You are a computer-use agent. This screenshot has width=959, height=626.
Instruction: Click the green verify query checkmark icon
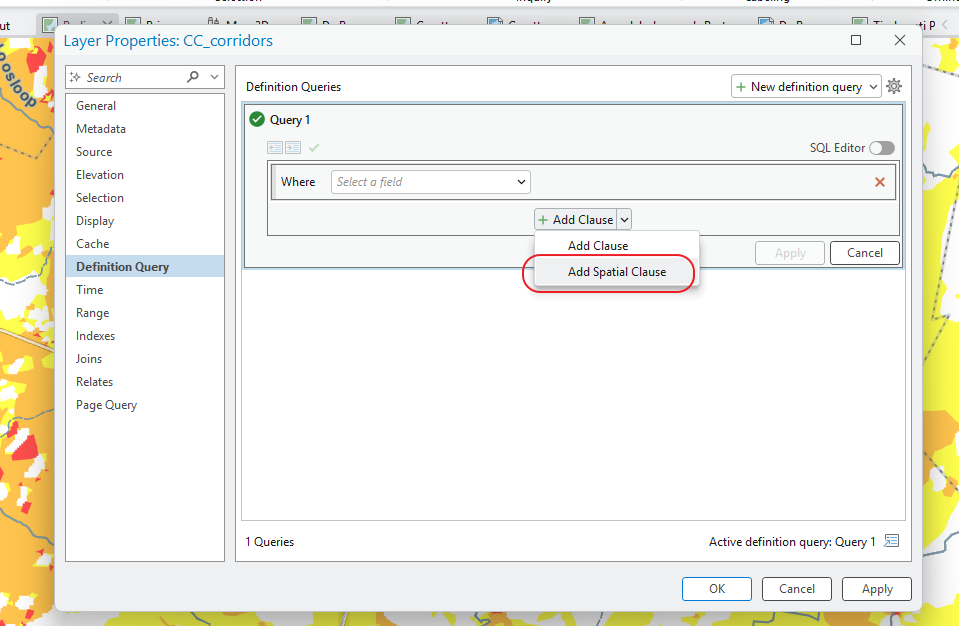(x=314, y=147)
